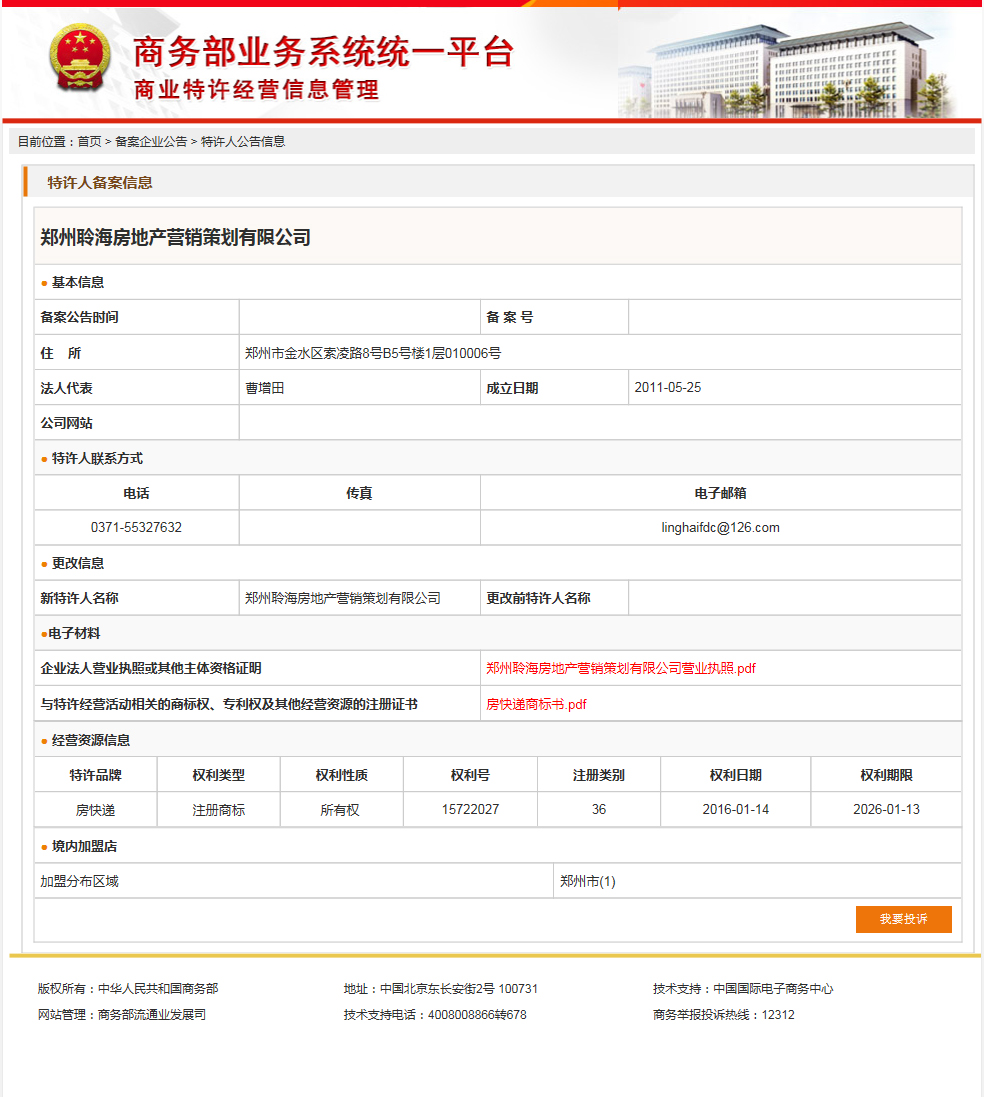Image resolution: width=984 pixels, height=1097 pixels.
Task: Click the 经营资源信息 section header
Action: click(x=91, y=741)
